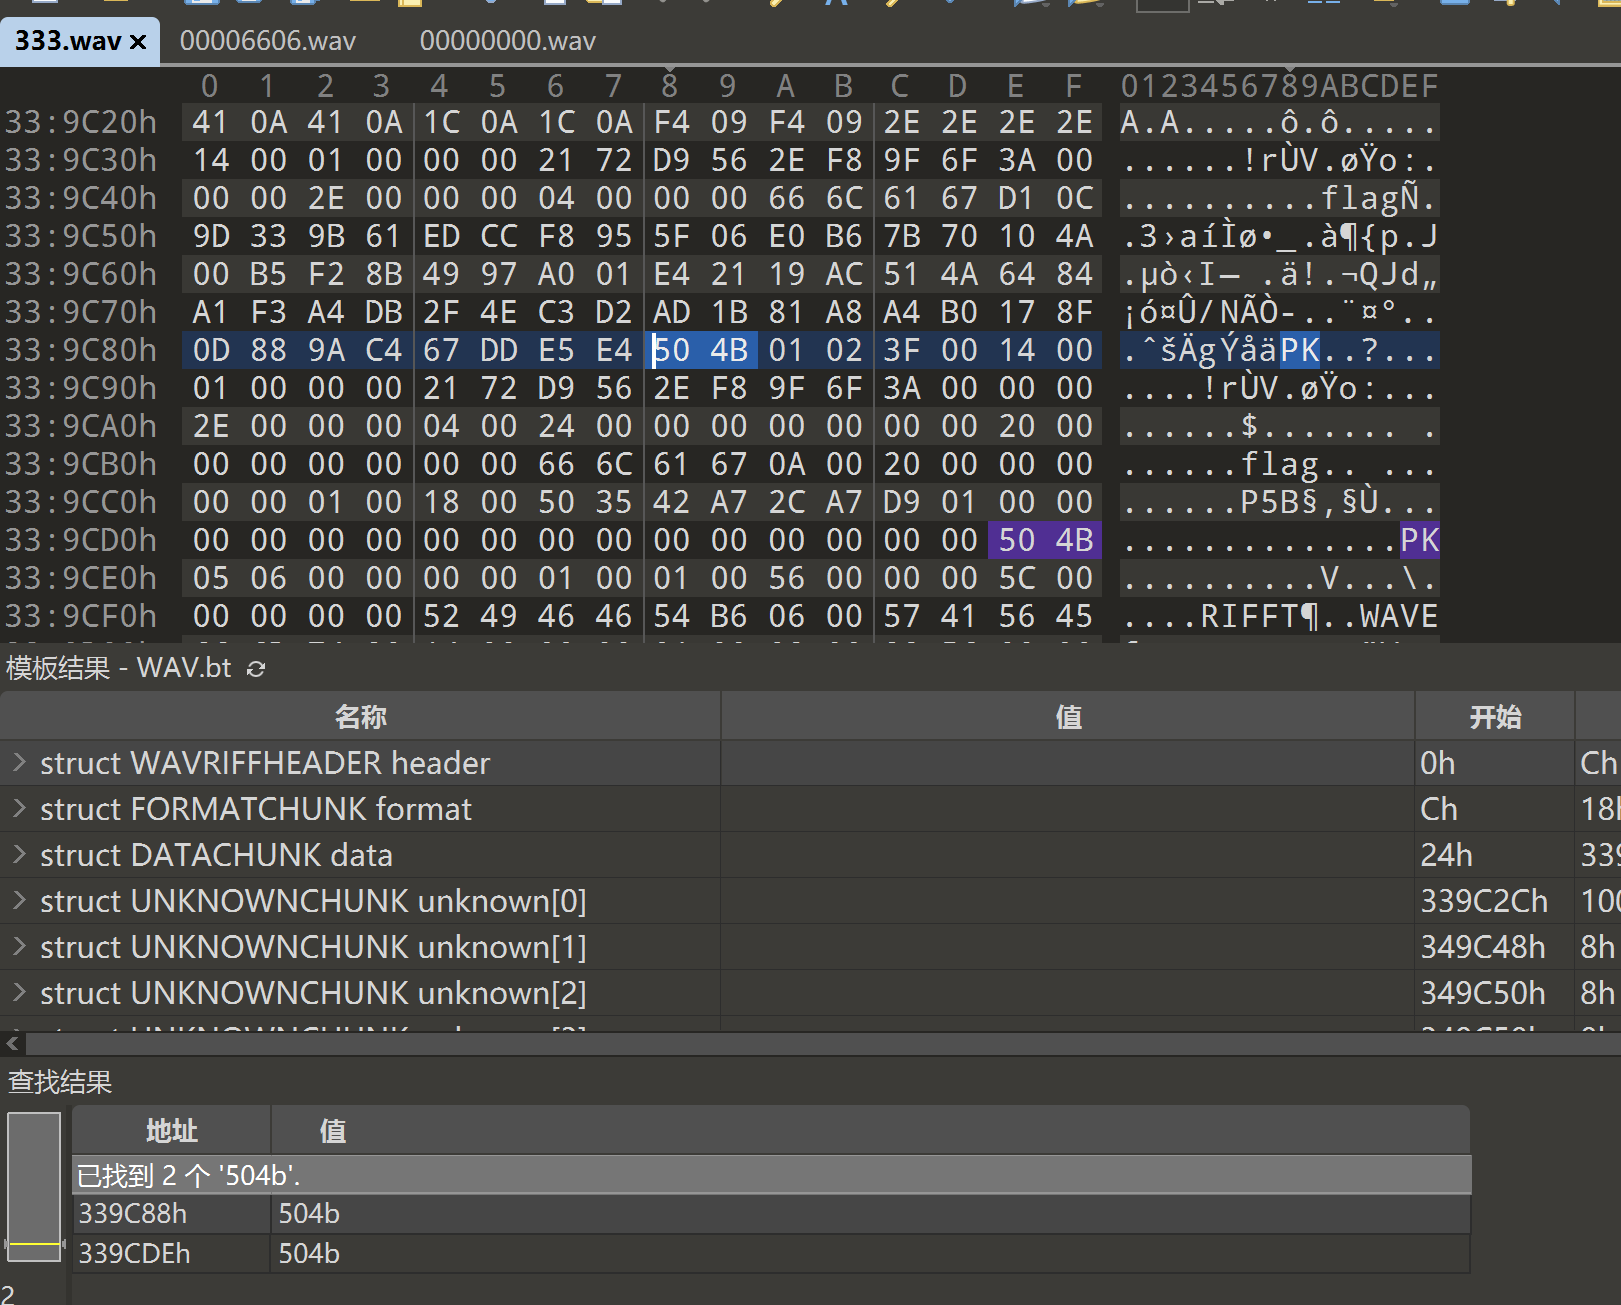This screenshot has height=1305, width=1621.
Task: Click the 开始 column header
Action: (x=1495, y=716)
